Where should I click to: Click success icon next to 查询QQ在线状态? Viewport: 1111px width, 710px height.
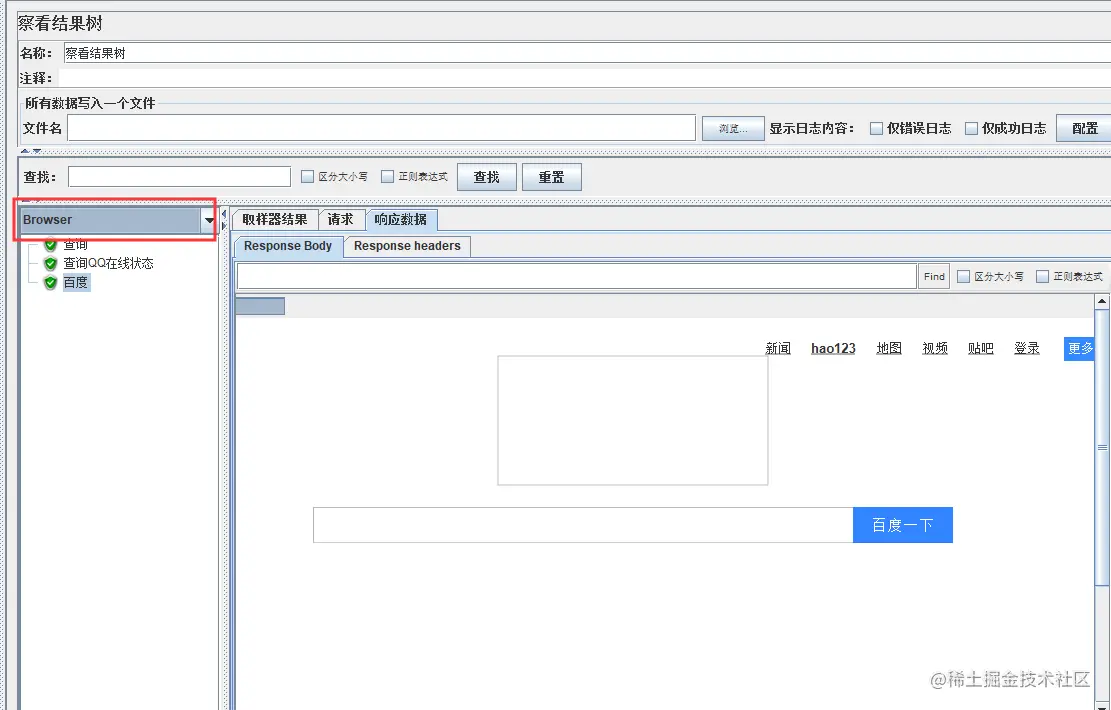[x=50, y=263]
